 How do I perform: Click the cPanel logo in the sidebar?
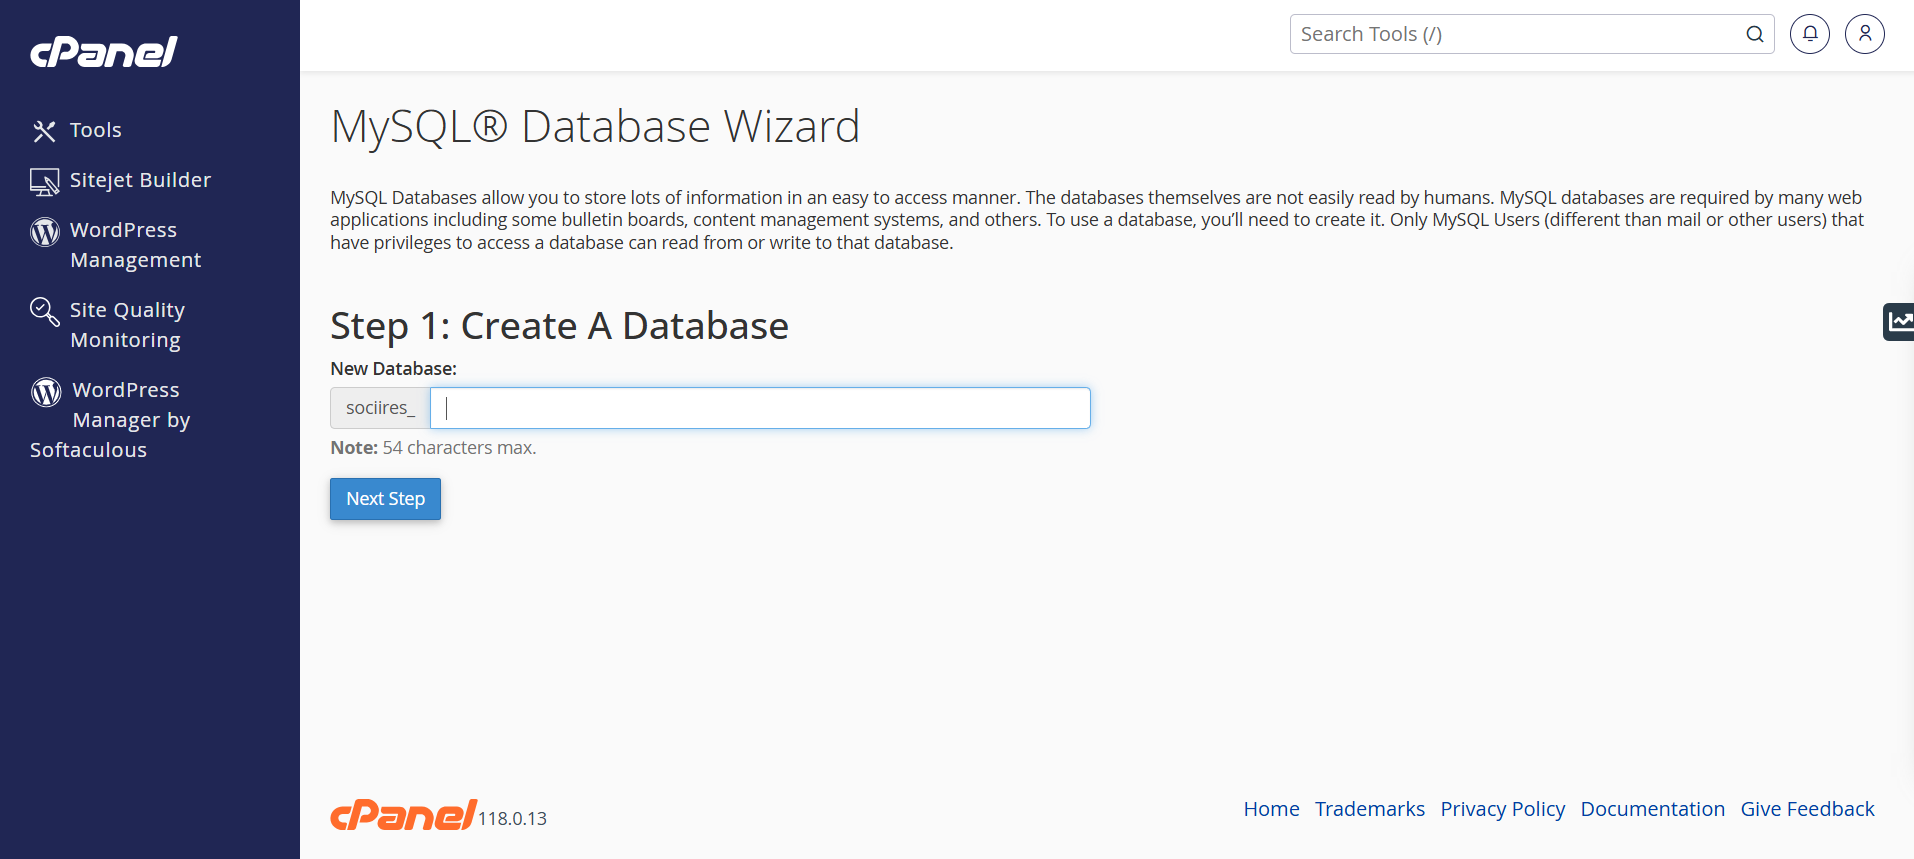coord(104,52)
